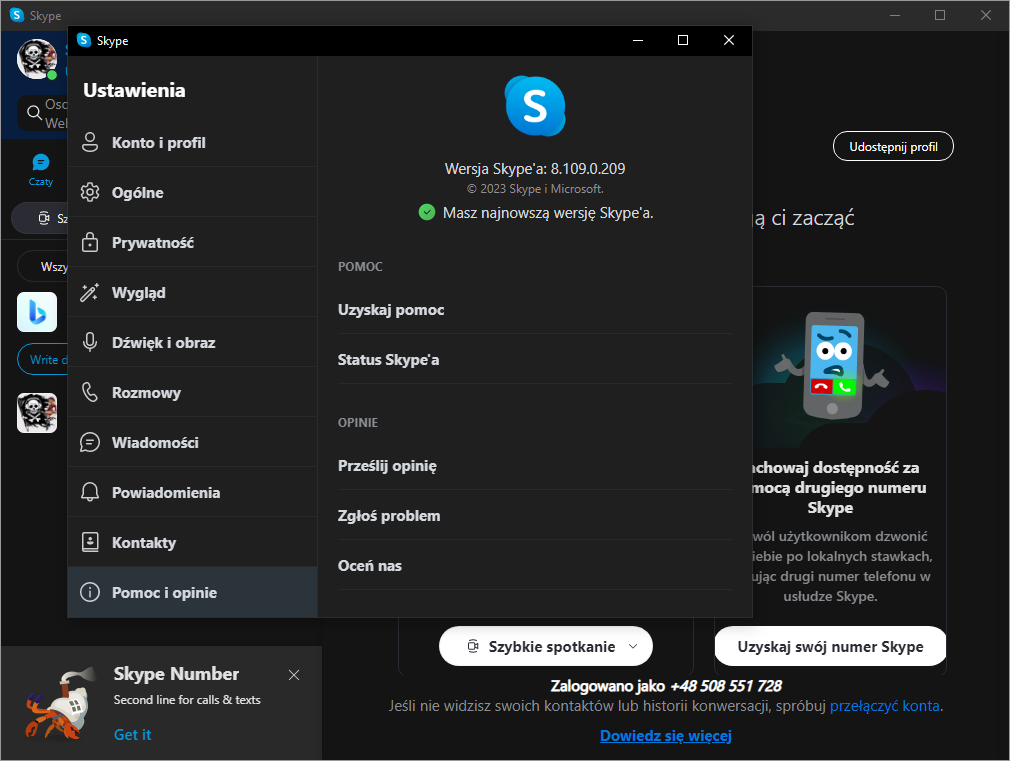This screenshot has height=761, width=1010.
Task: Click the phone illustration in Skype number card
Action: (x=833, y=365)
